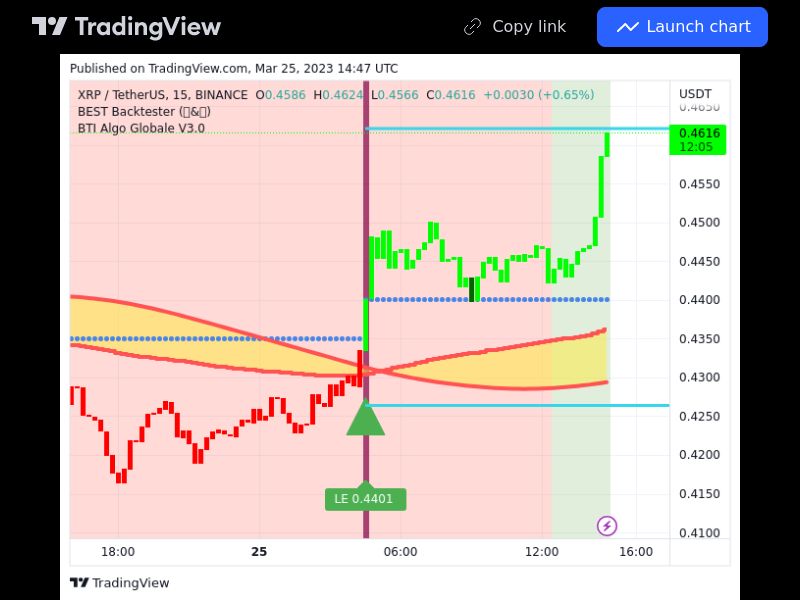Click the 0.4150 price axis value
This screenshot has width=800, height=600.
tap(699, 494)
